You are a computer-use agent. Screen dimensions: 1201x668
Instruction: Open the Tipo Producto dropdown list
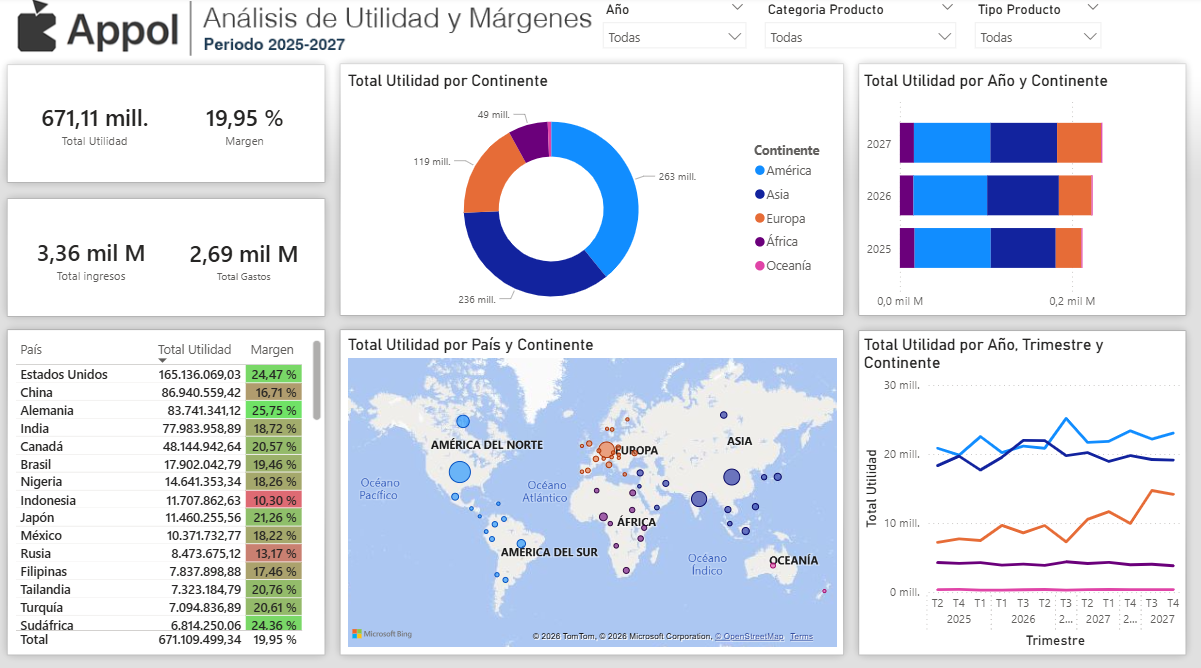coord(1037,37)
